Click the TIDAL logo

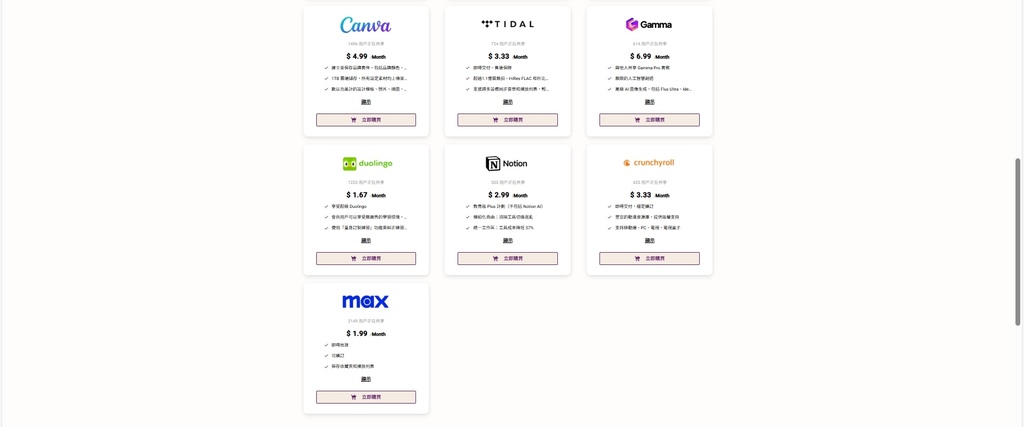[x=507, y=24]
